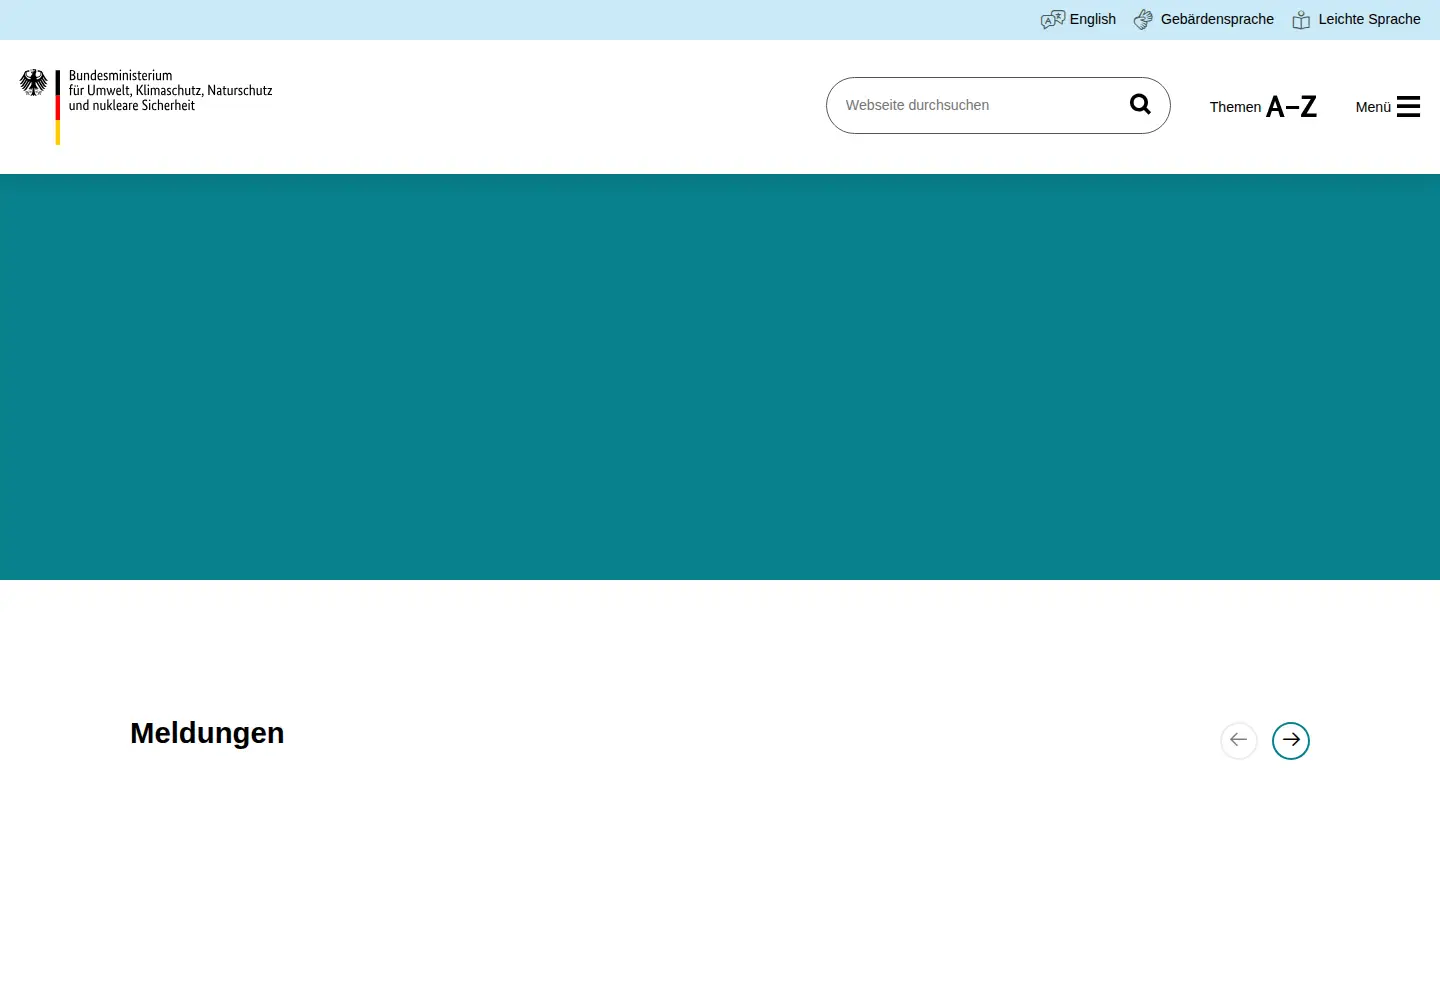Open the Leichte Sprache page

point(1356,19)
